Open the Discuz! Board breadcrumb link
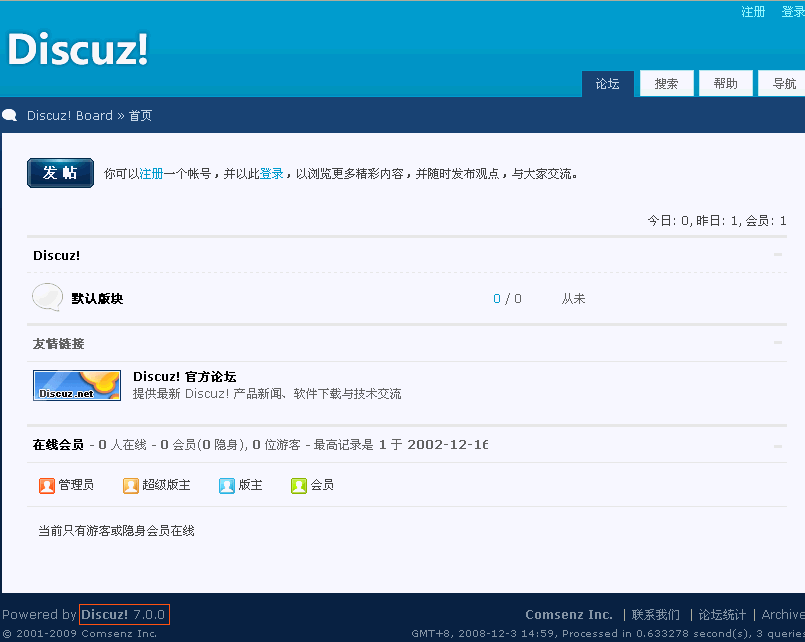The width and height of the screenshot is (805, 642). 70,115
